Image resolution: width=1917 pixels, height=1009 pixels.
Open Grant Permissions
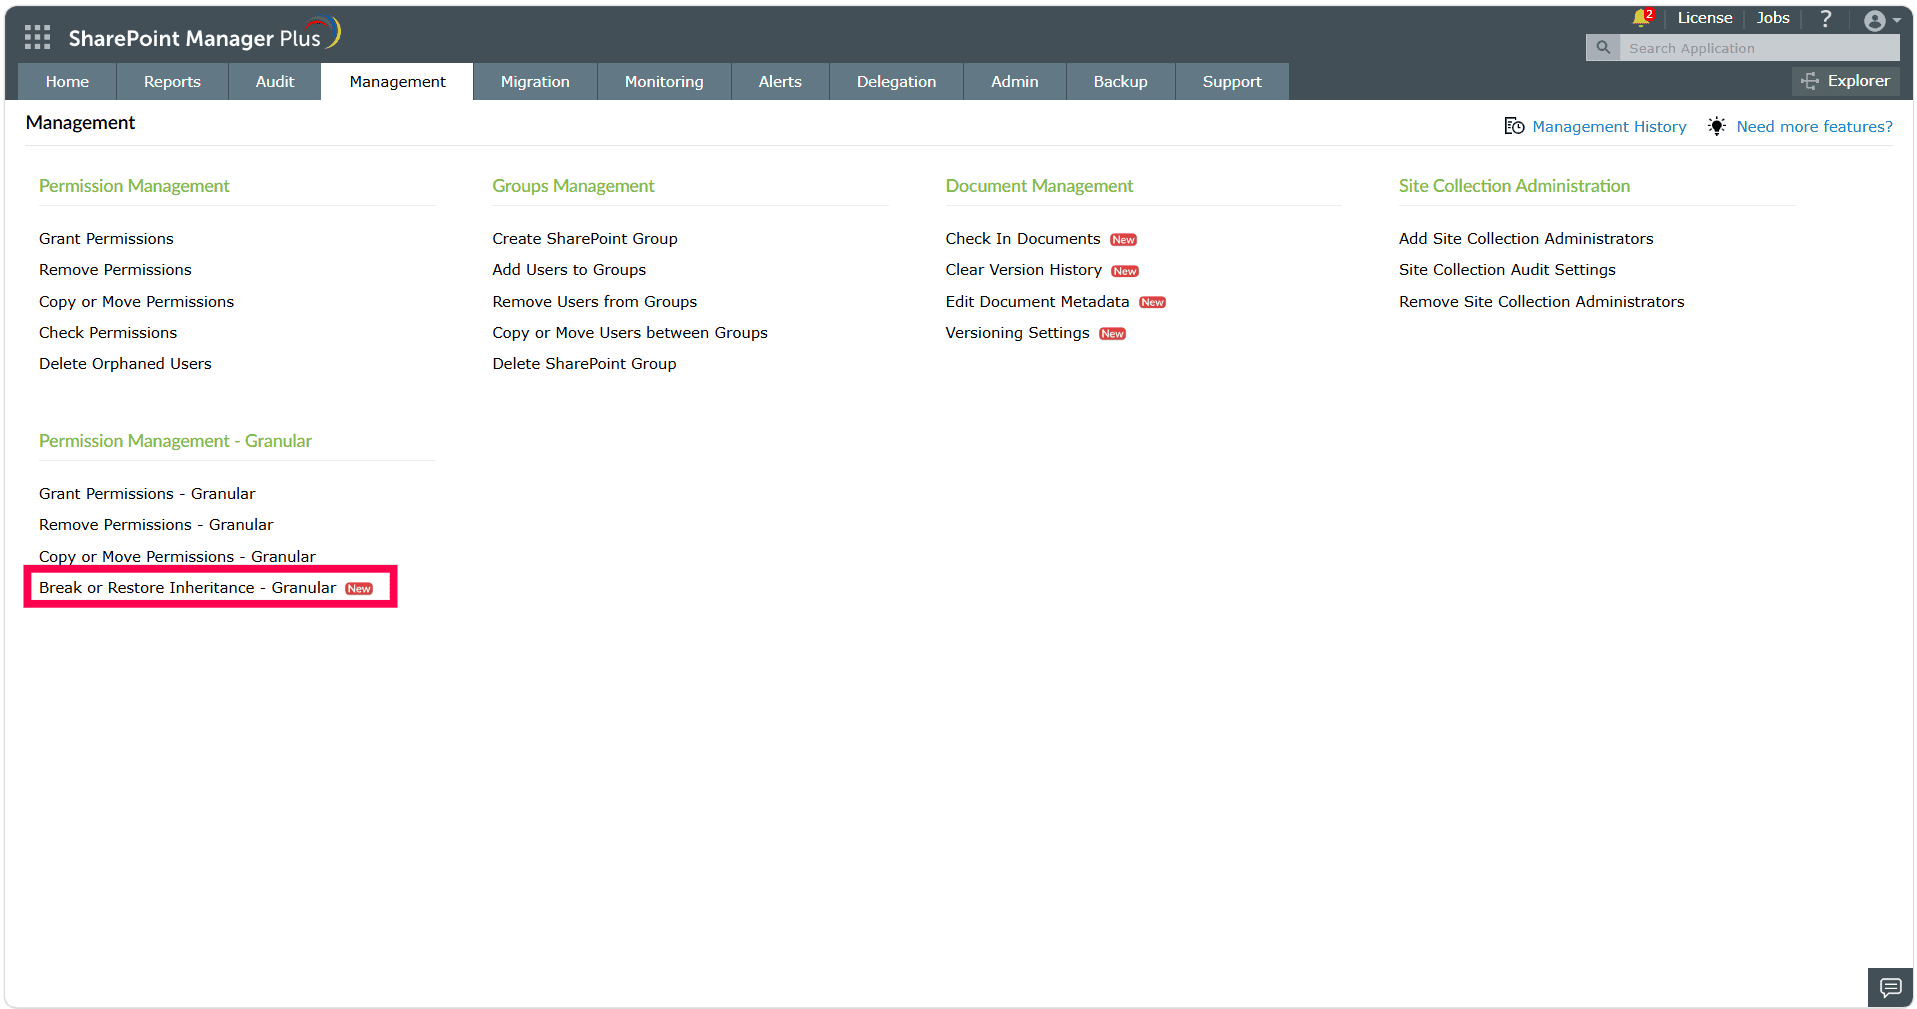pyautogui.click(x=106, y=239)
